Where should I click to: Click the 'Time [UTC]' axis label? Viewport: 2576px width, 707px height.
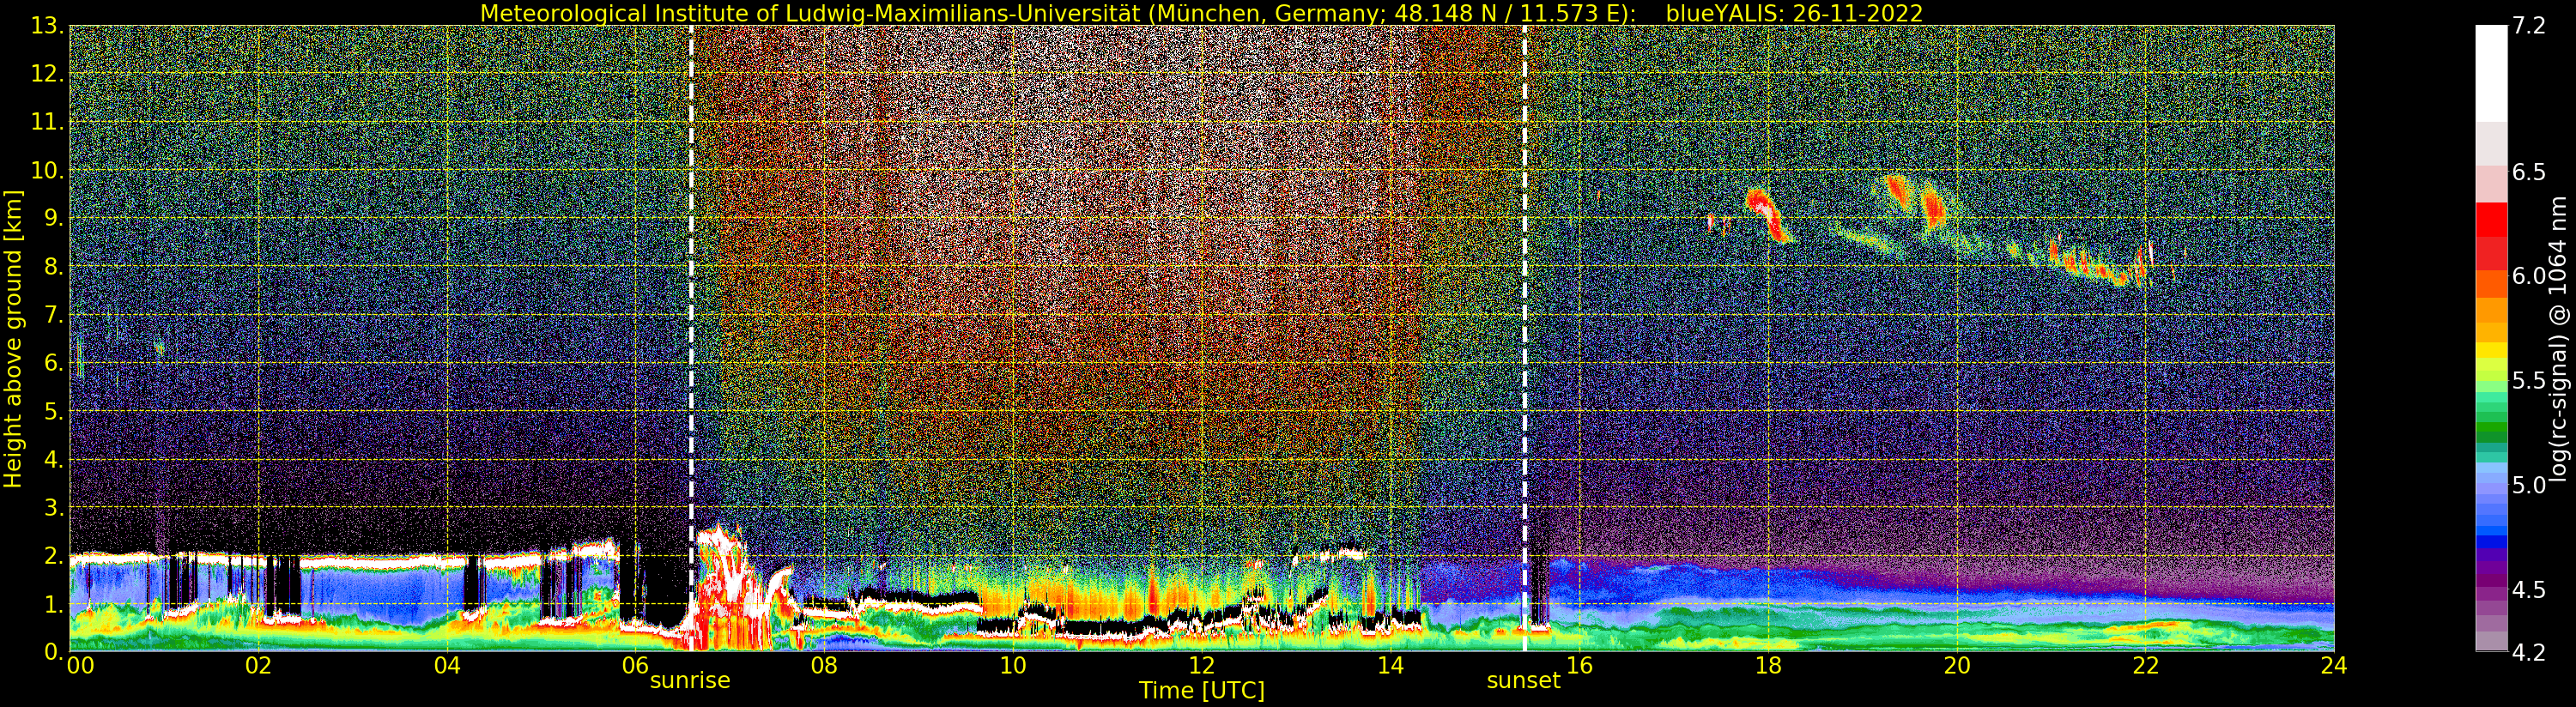(1202, 691)
